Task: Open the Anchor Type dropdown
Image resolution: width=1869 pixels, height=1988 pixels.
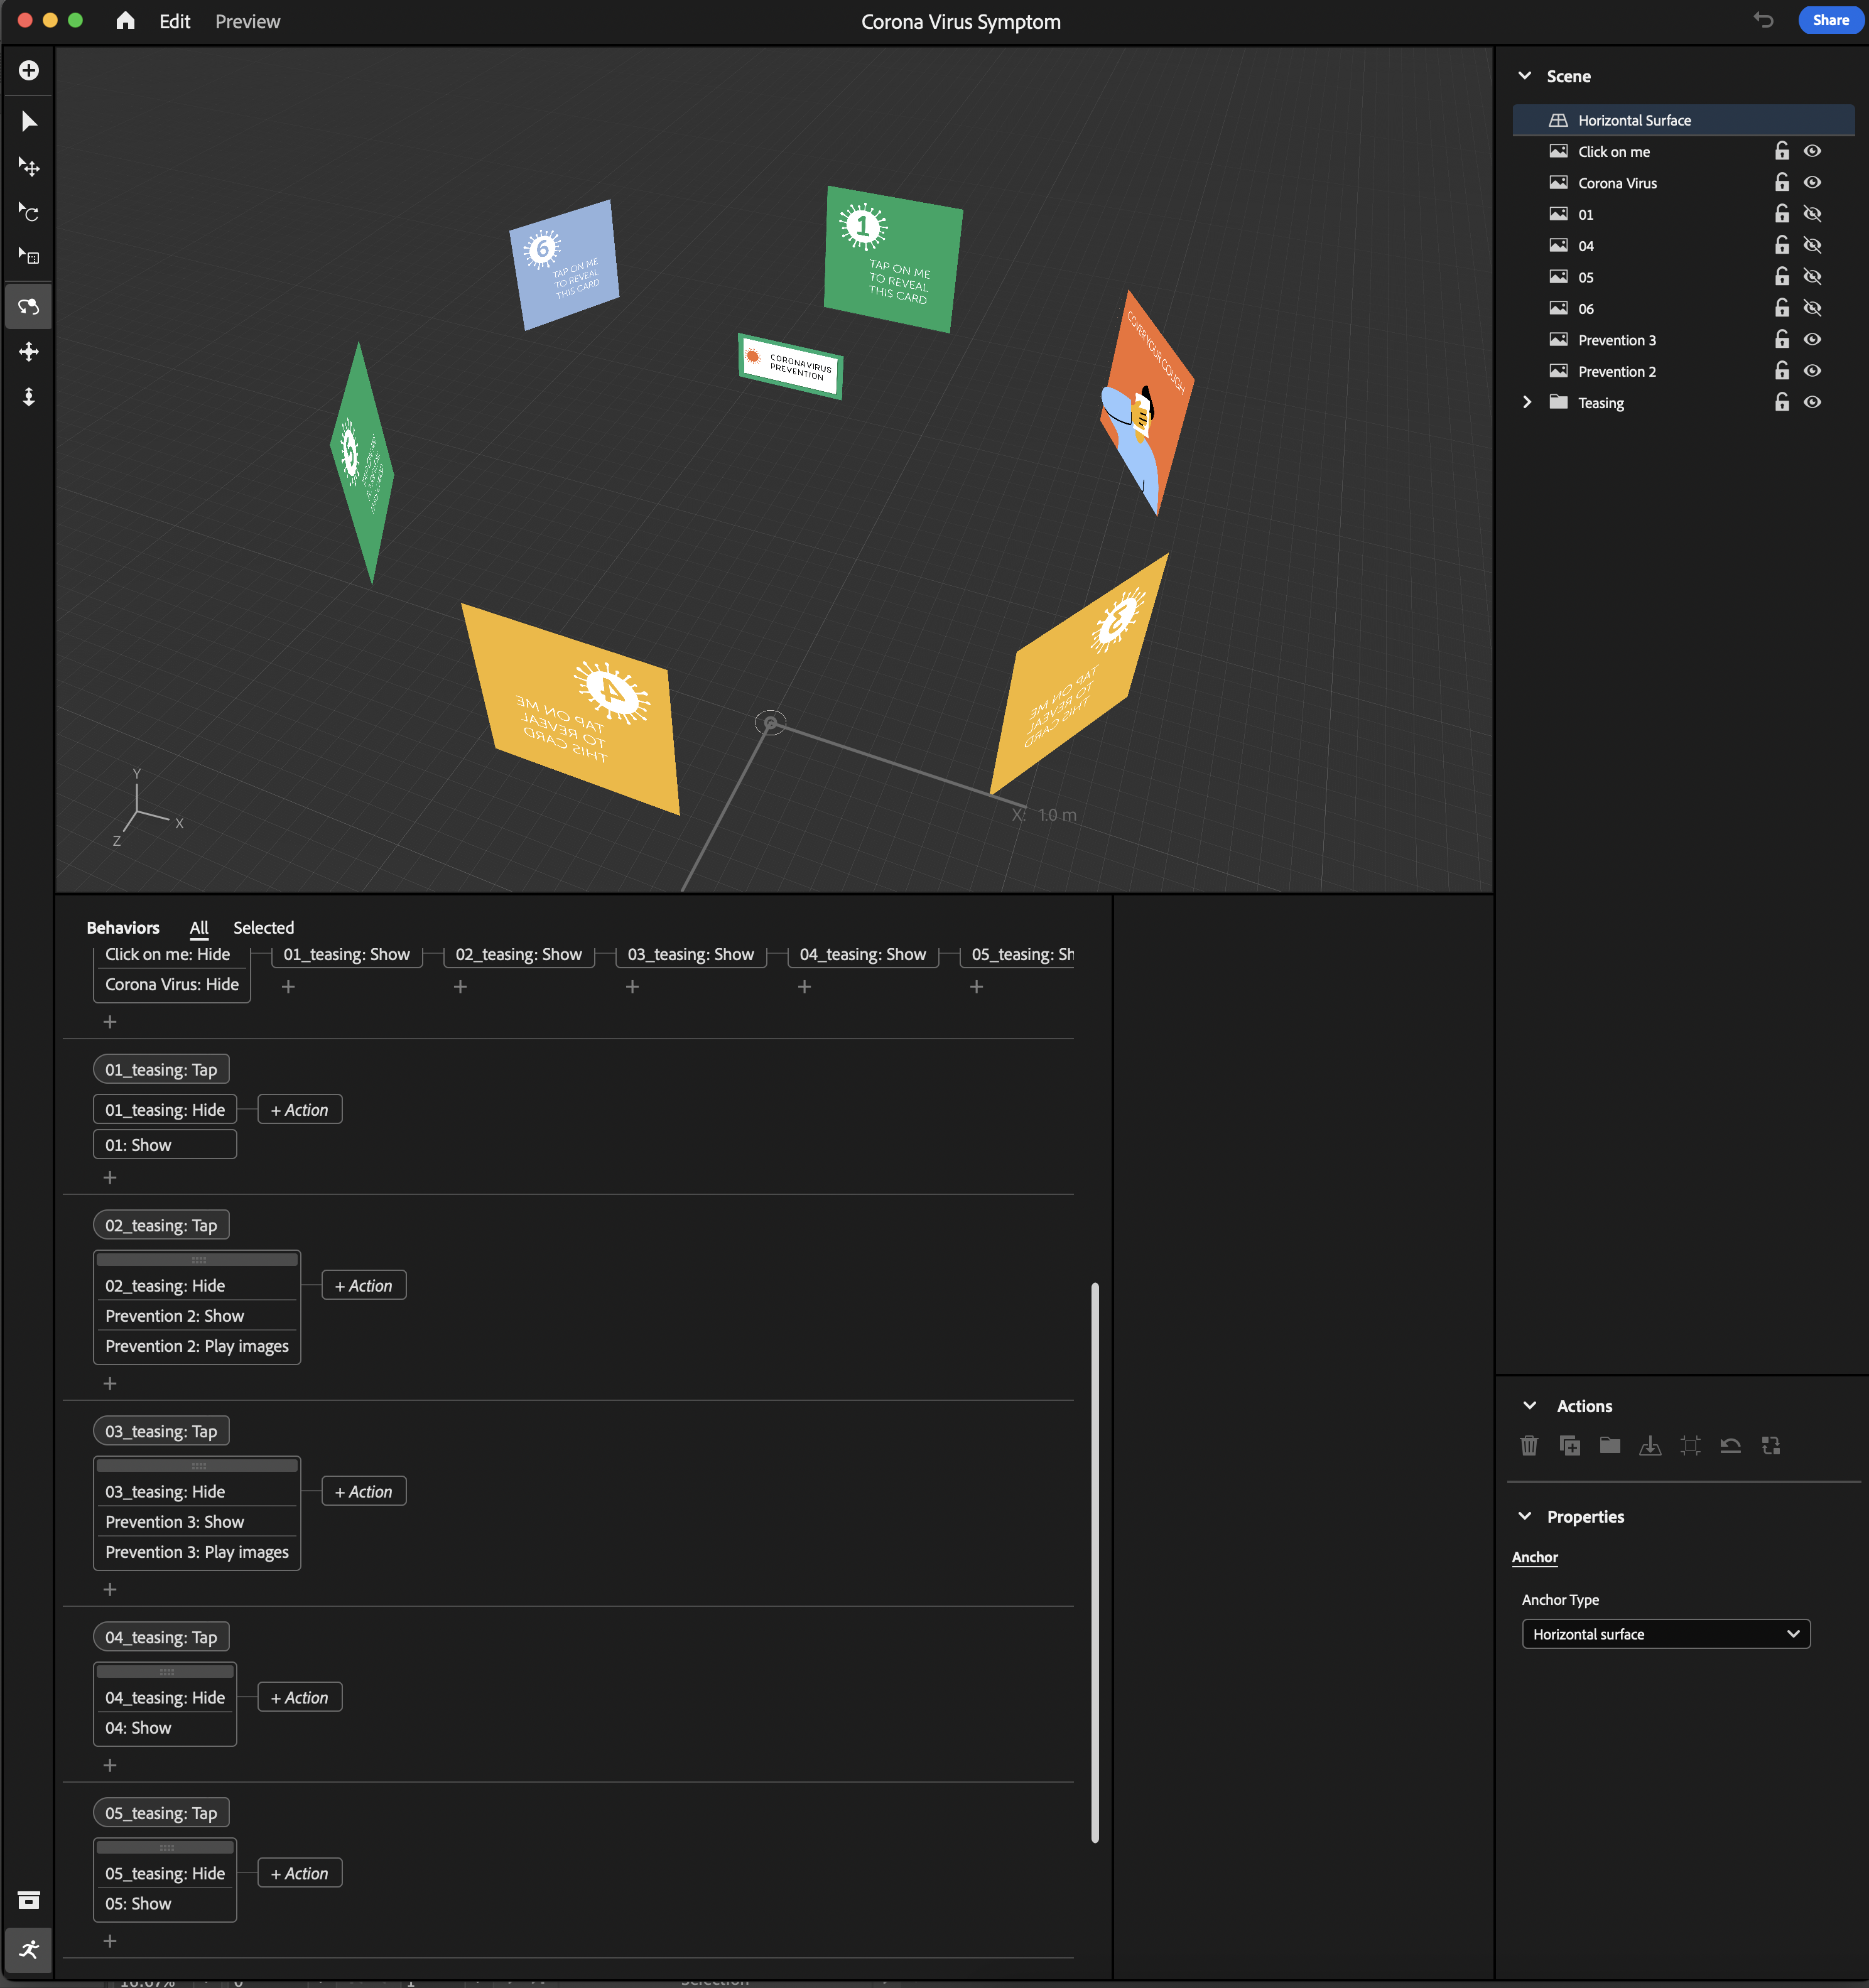Action: click(x=1665, y=1634)
